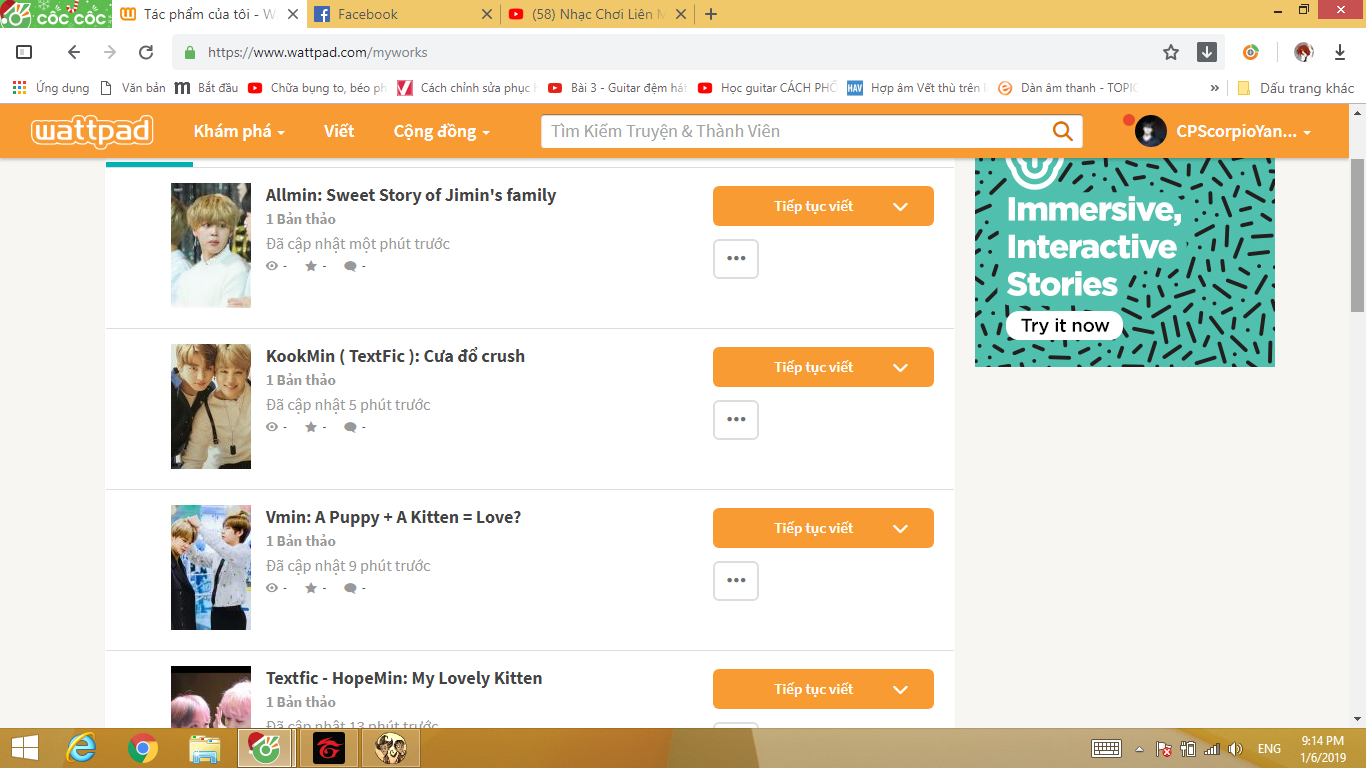This screenshot has width=1366, height=768.
Task: Click the Allmin story cover thumbnail
Action: pyautogui.click(x=211, y=245)
